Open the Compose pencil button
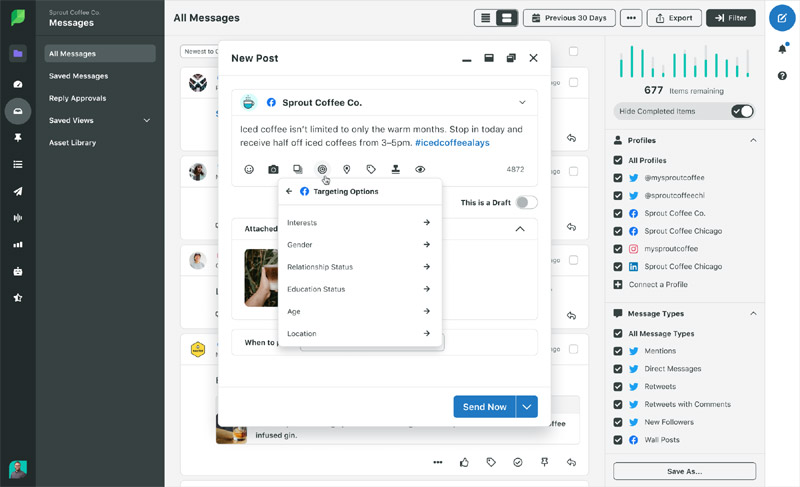The width and height of the screenshot is (800, 487). [782, 18]
